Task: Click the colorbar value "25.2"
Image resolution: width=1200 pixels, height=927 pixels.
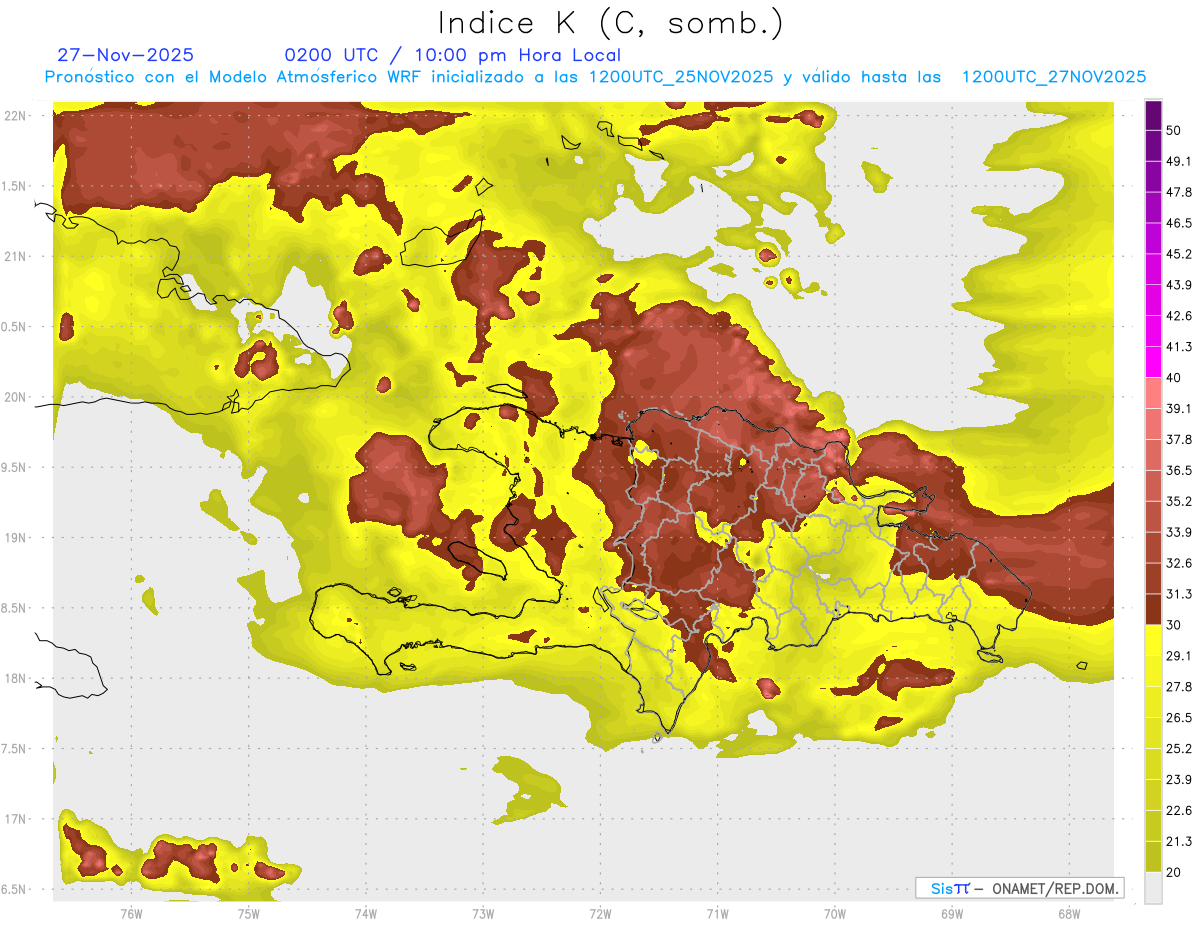Action: pyautogui.click(x=1179, y=749)
